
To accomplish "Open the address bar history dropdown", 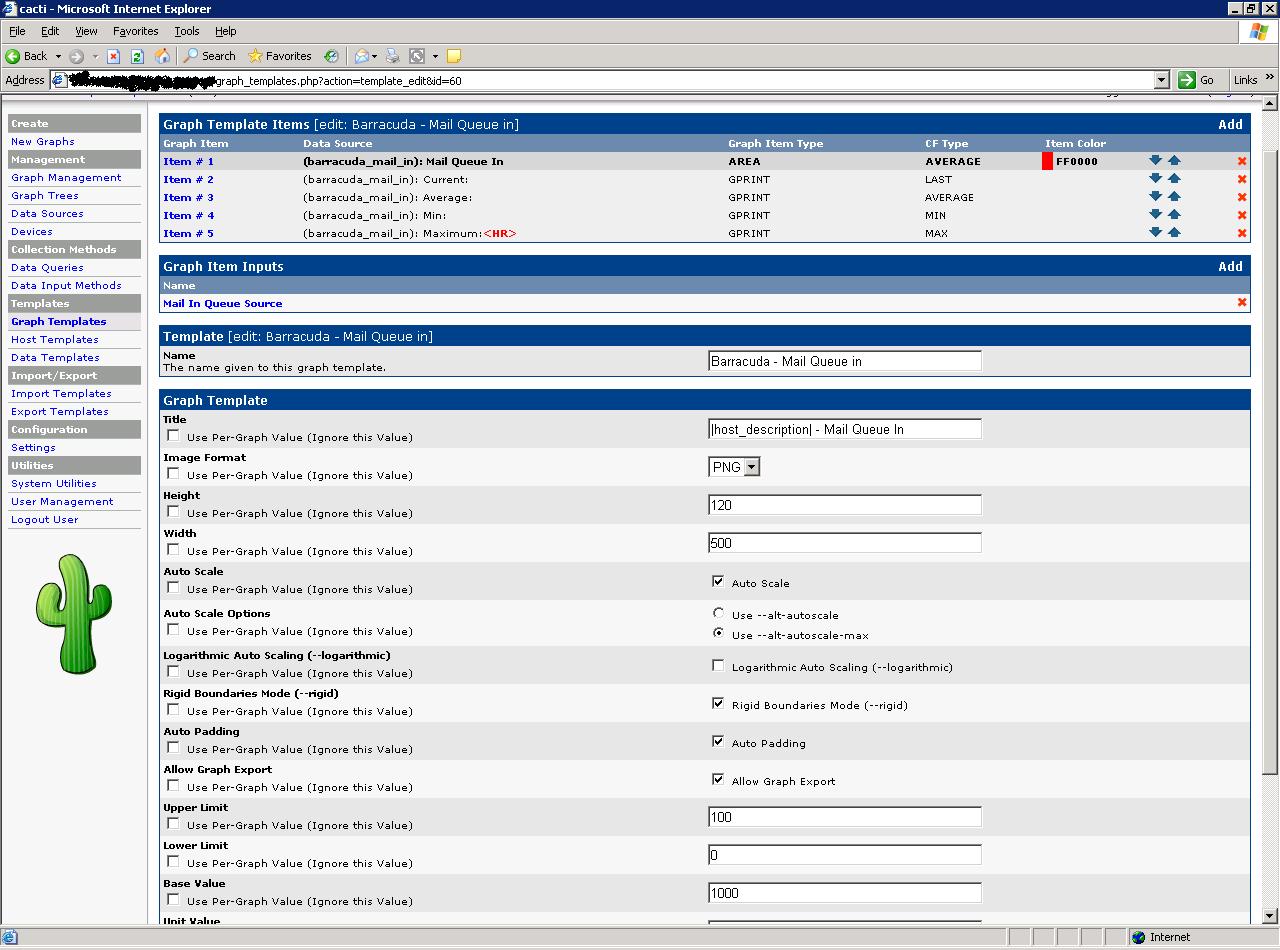I will pyautogui.click(x=1161, y=80).
